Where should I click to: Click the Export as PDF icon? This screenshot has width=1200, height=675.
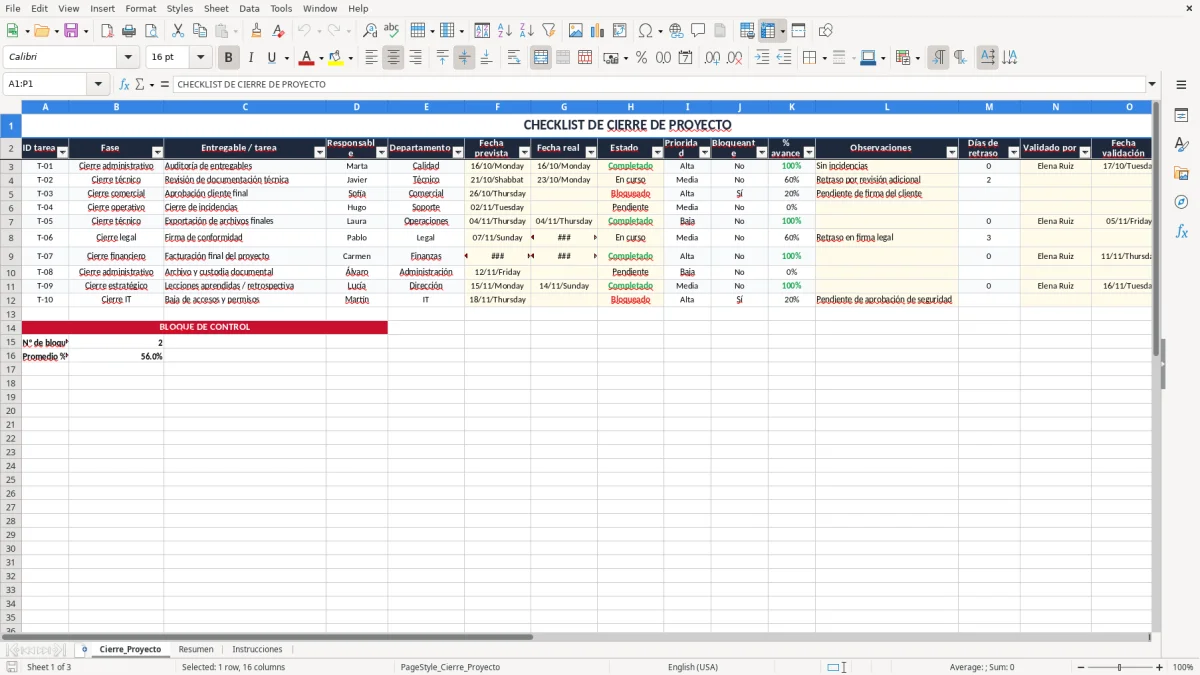tap(107, 31)
